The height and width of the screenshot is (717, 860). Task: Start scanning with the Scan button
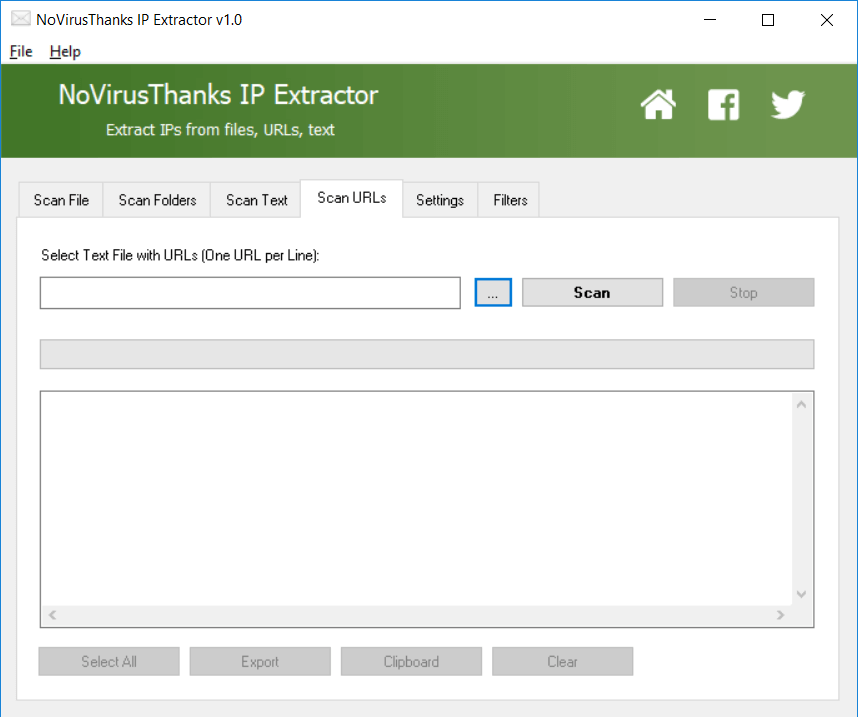coord(592,292)
